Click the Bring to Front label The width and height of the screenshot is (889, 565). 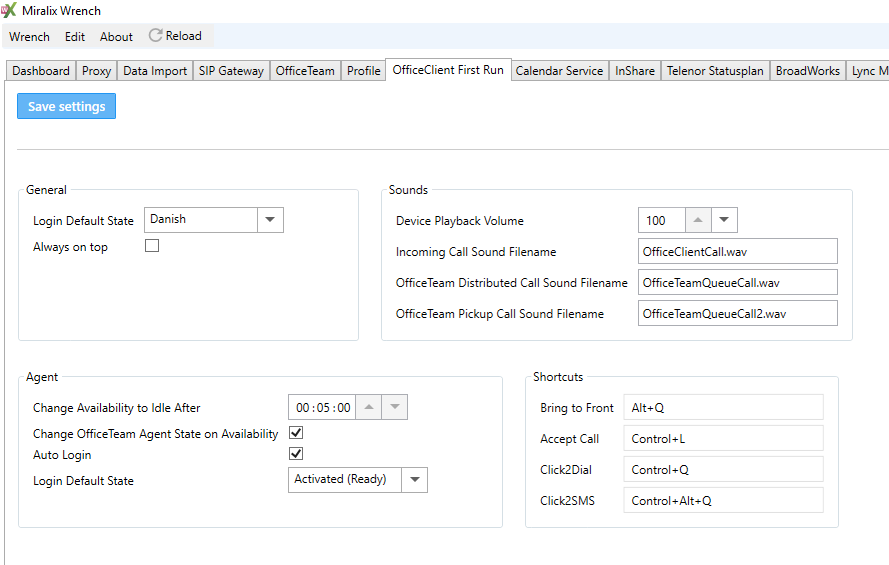(x=577, y=408)
